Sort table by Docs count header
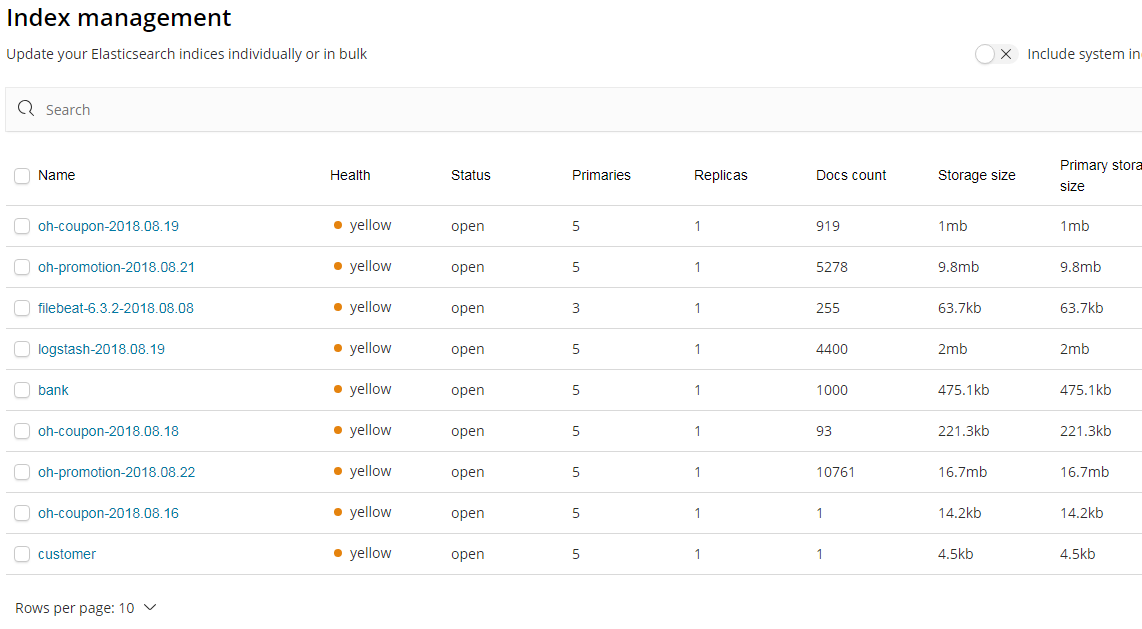1142x629 pixels. [851, 175]
